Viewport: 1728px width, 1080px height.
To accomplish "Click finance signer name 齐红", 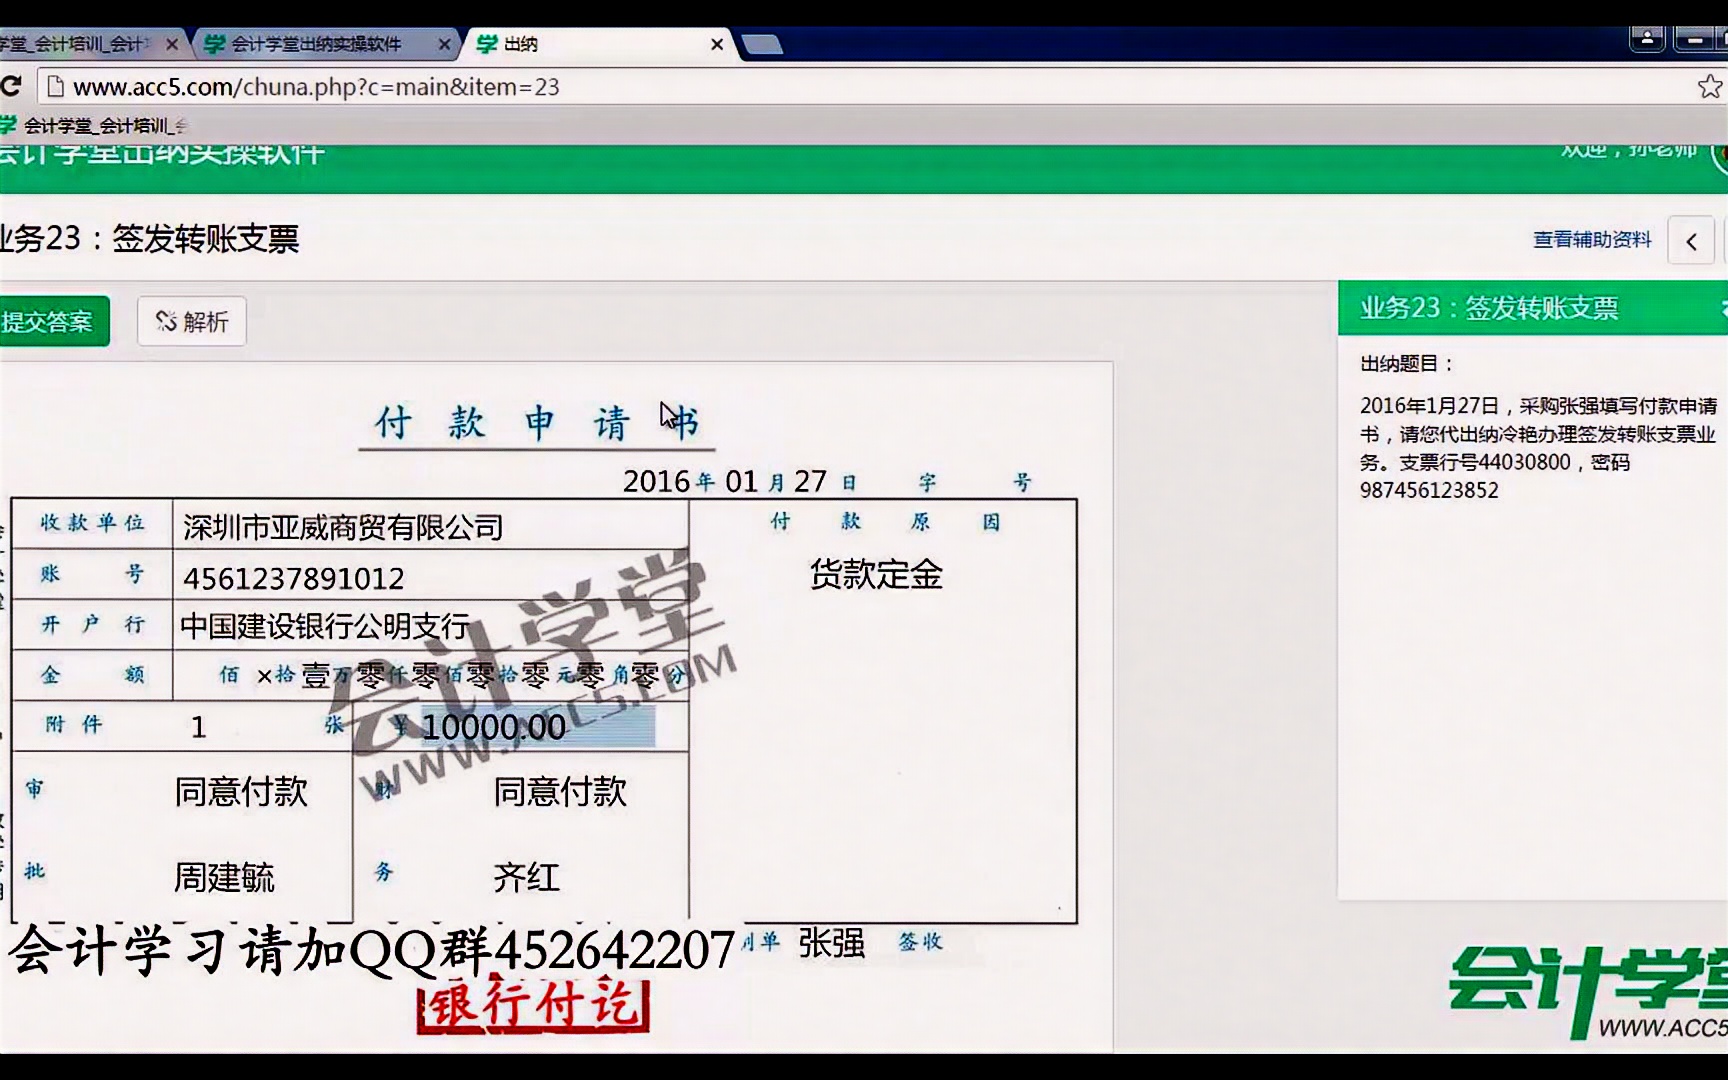I will pyautogui.click(x=526, y=877).
